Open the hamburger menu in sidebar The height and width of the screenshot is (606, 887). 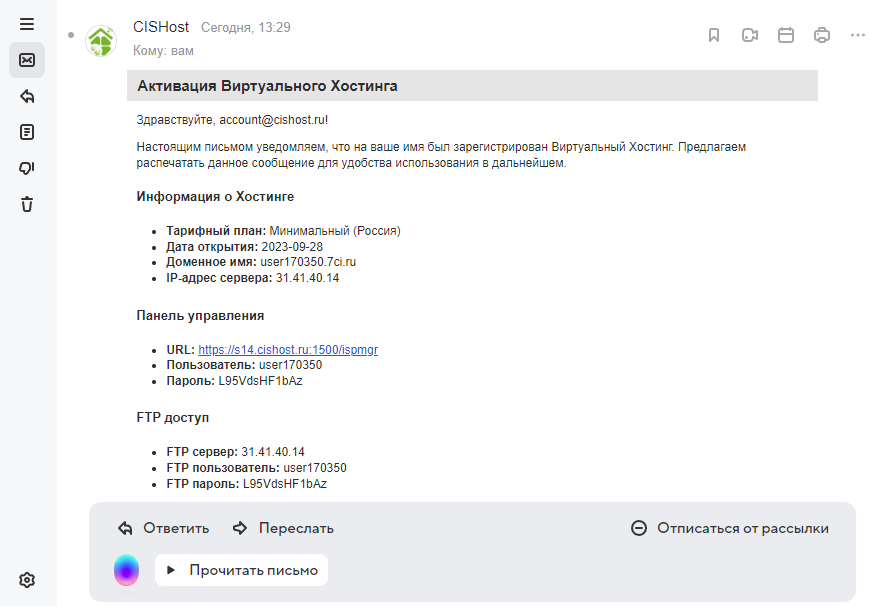[x=27, y=24]
